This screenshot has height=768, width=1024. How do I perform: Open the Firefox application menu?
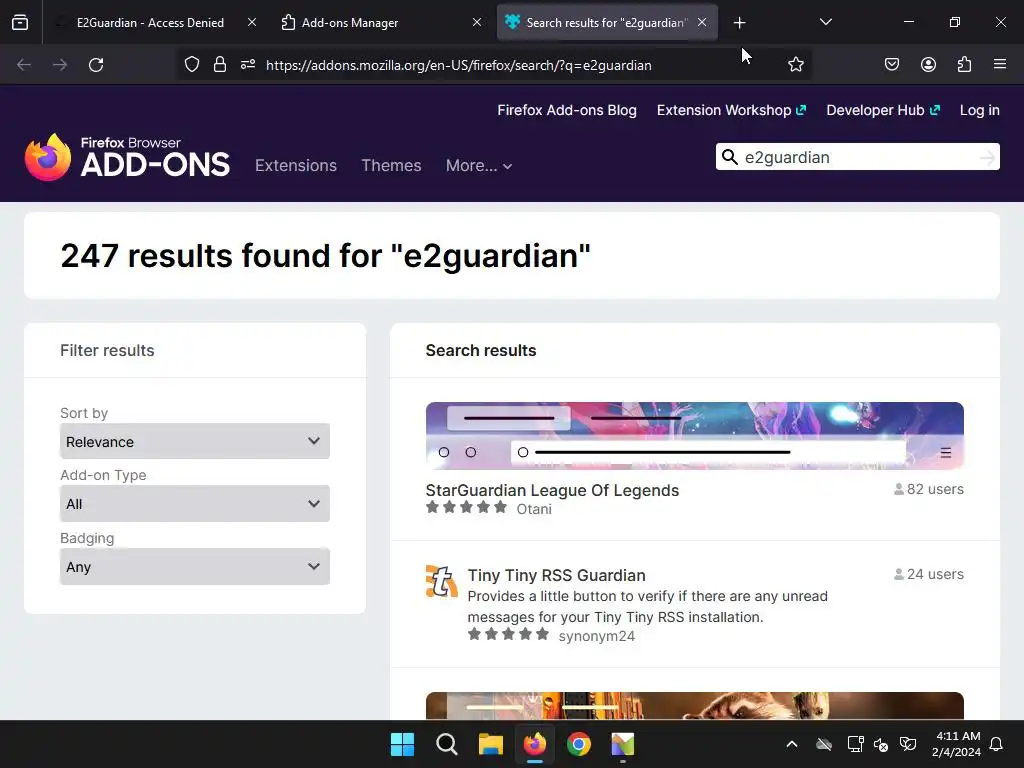tap(1000, 65)
